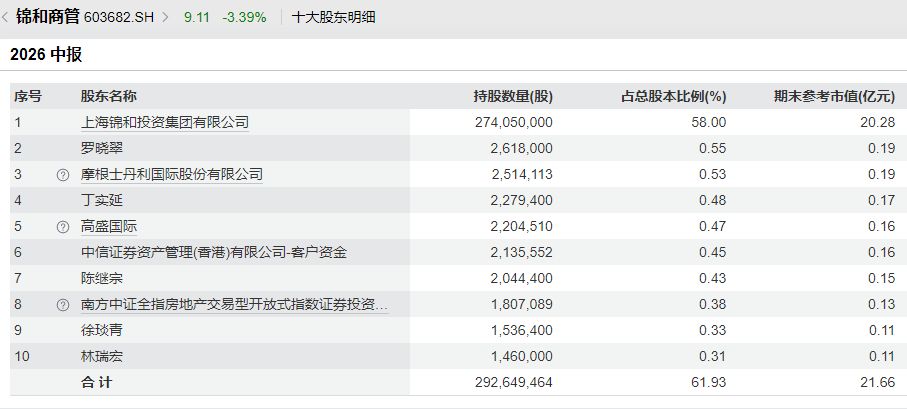The width and height of the screenshot is (907, 409).
Task: Click share count 1,536,400
Action: pos(521,331)
